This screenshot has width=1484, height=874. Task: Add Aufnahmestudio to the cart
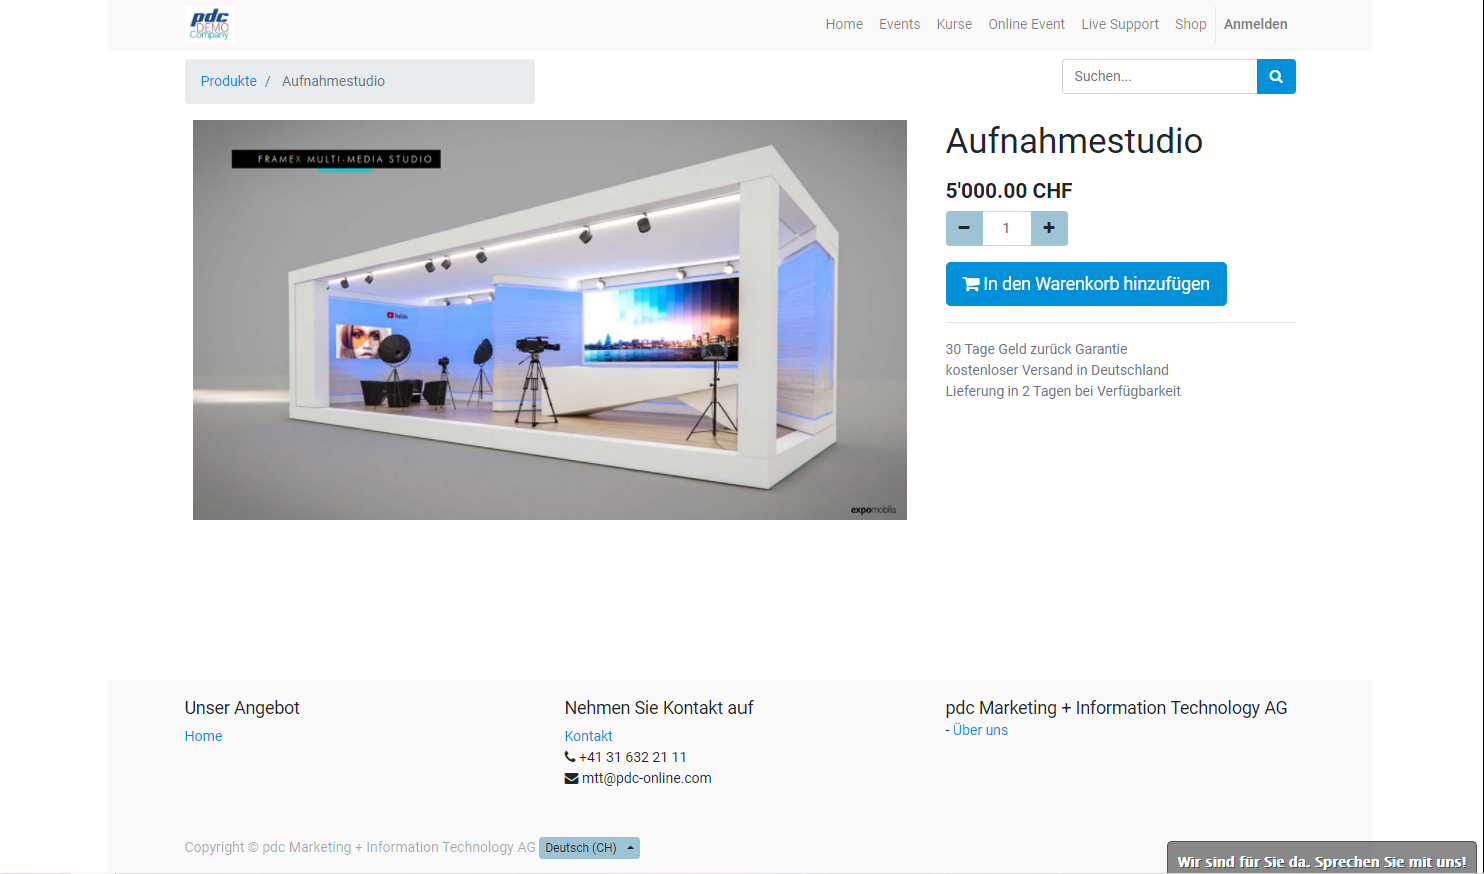[x=1086, y=284]
